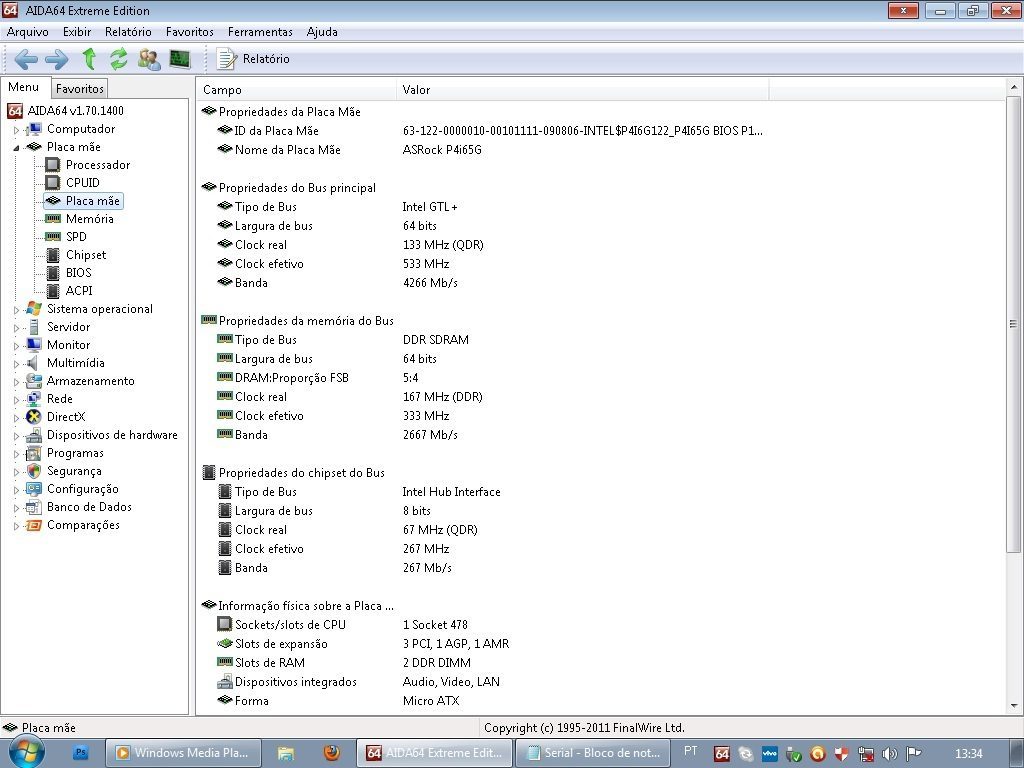Go back using the blue left arrow
Image resolution: width=1024 pixels, height=768 pixels.
26,59
